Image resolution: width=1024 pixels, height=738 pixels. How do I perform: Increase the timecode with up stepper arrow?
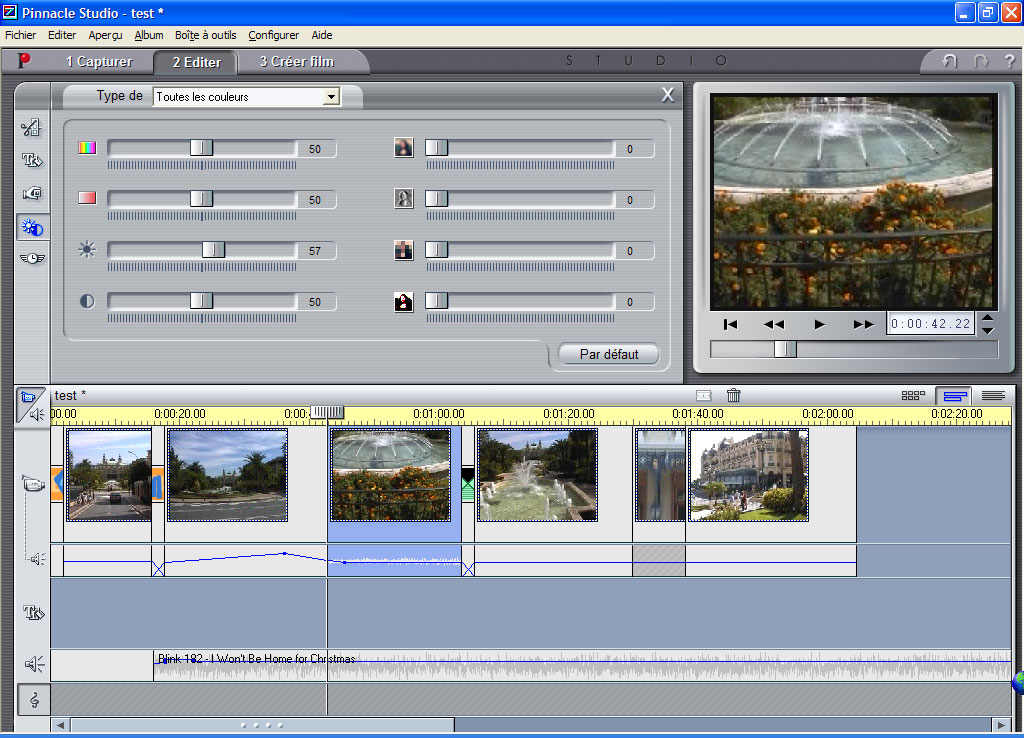(x=987, y=318)
